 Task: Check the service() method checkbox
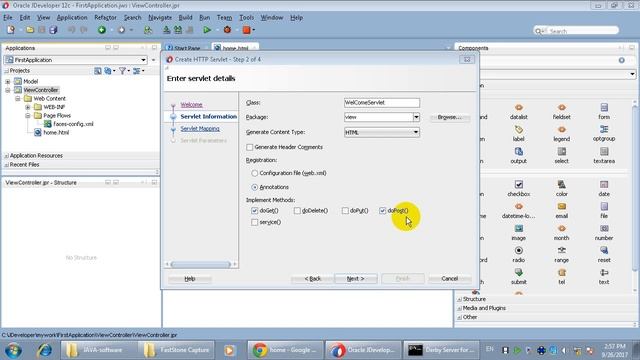point(255,222)
